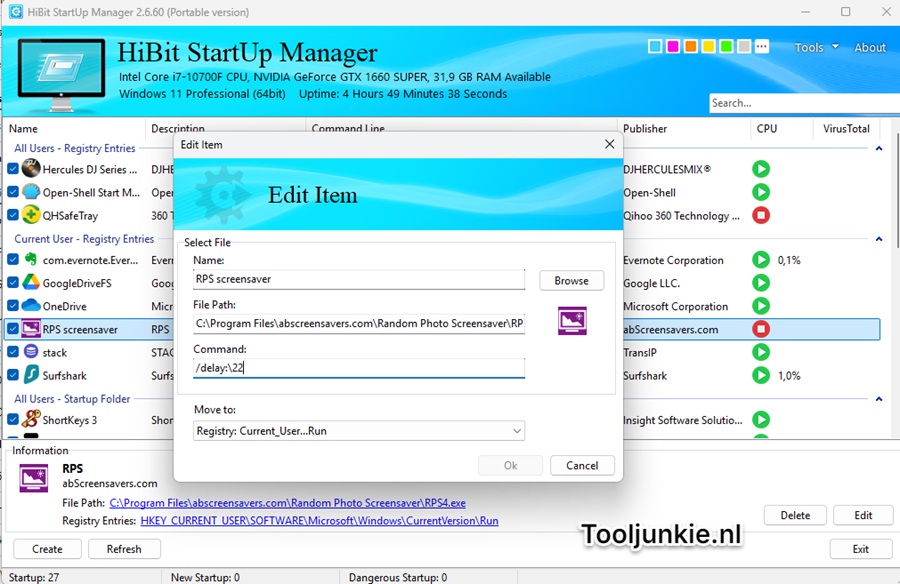
Task: Select the yellow theme color swatch
Action: 708,47
